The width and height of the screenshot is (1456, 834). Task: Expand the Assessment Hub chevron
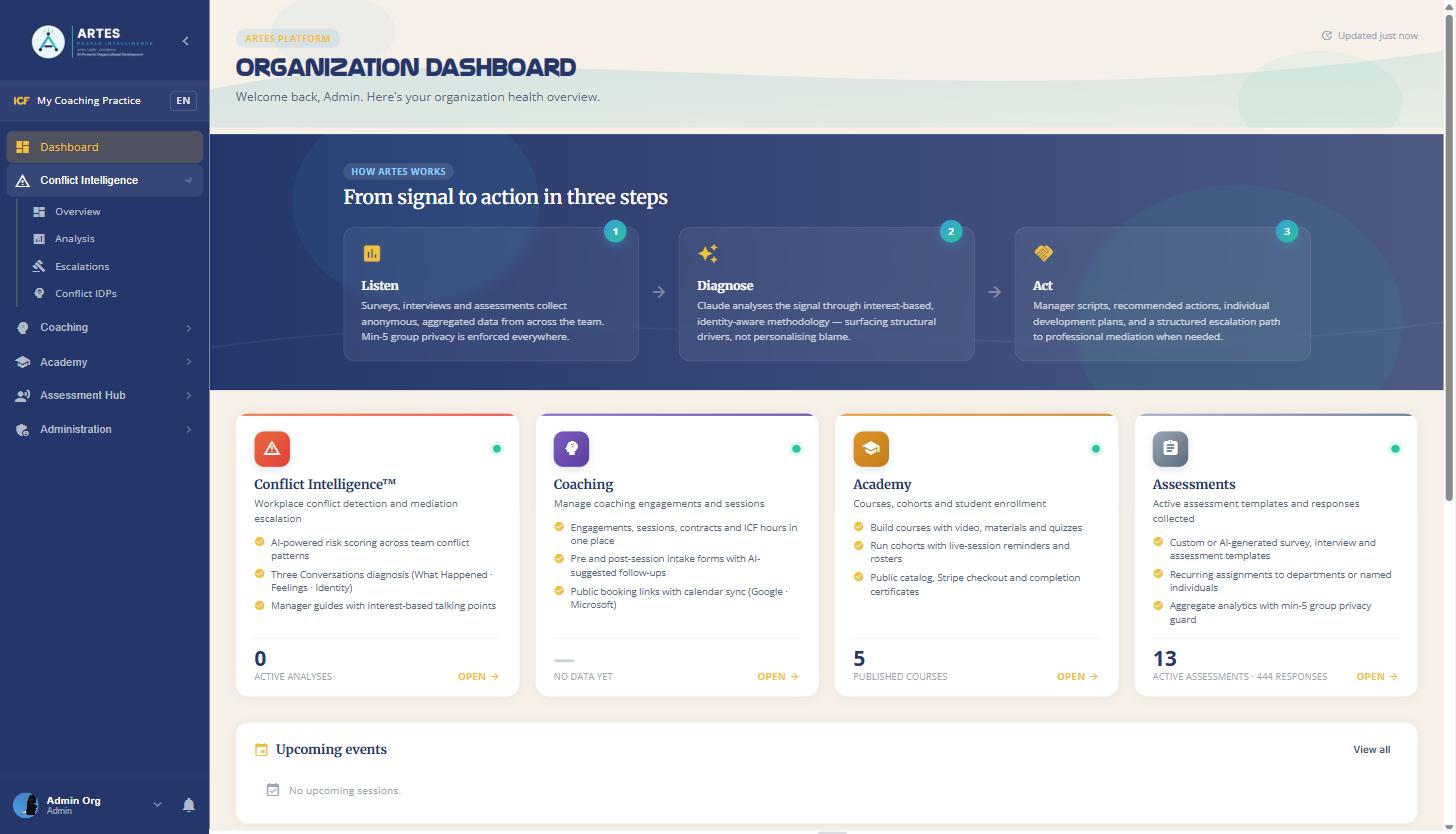pyautogui.click(x=188, y=396)
